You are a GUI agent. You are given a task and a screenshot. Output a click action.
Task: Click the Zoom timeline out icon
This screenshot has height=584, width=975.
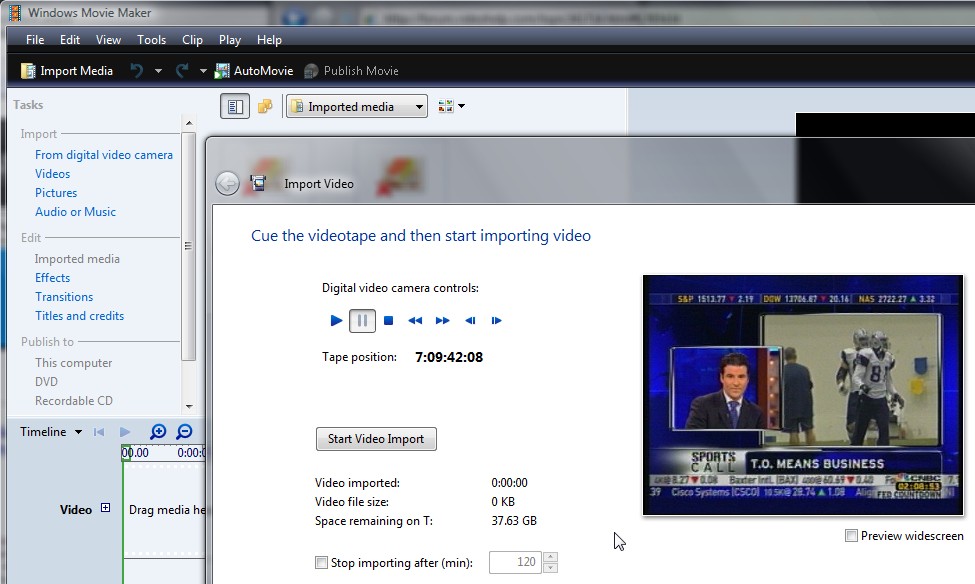[x=184, y=432]
